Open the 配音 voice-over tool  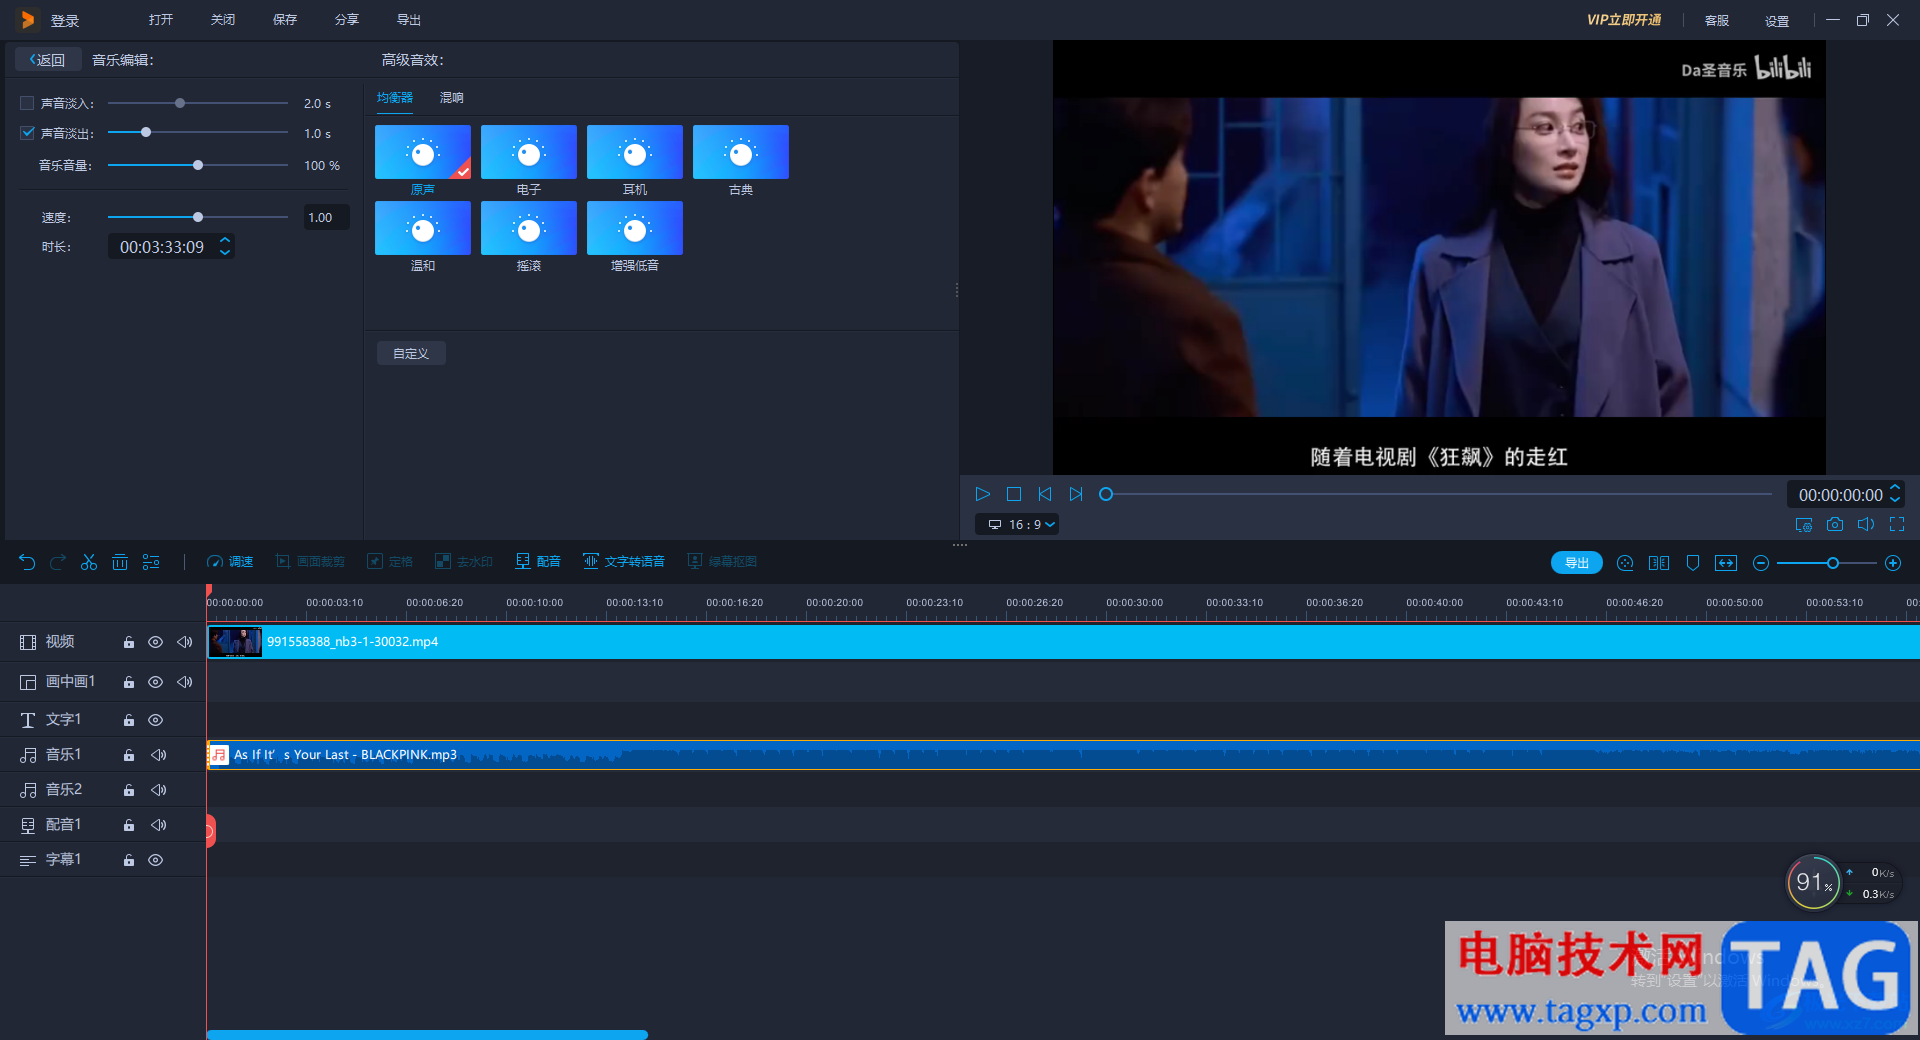tap(538, 562)
